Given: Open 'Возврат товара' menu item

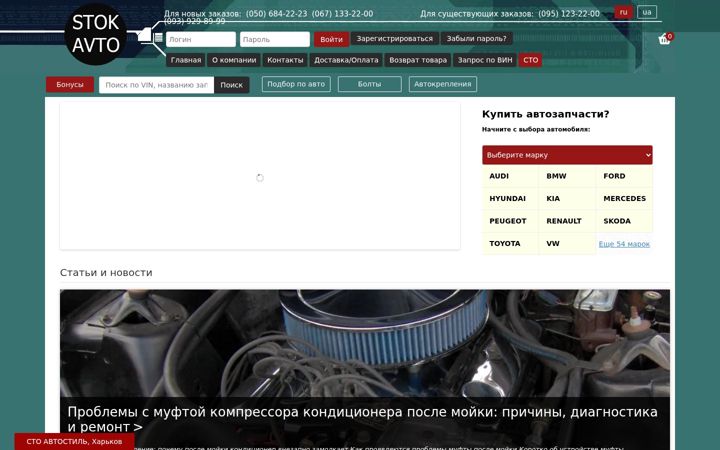Looking at the screenshot, I should point(418,60).
